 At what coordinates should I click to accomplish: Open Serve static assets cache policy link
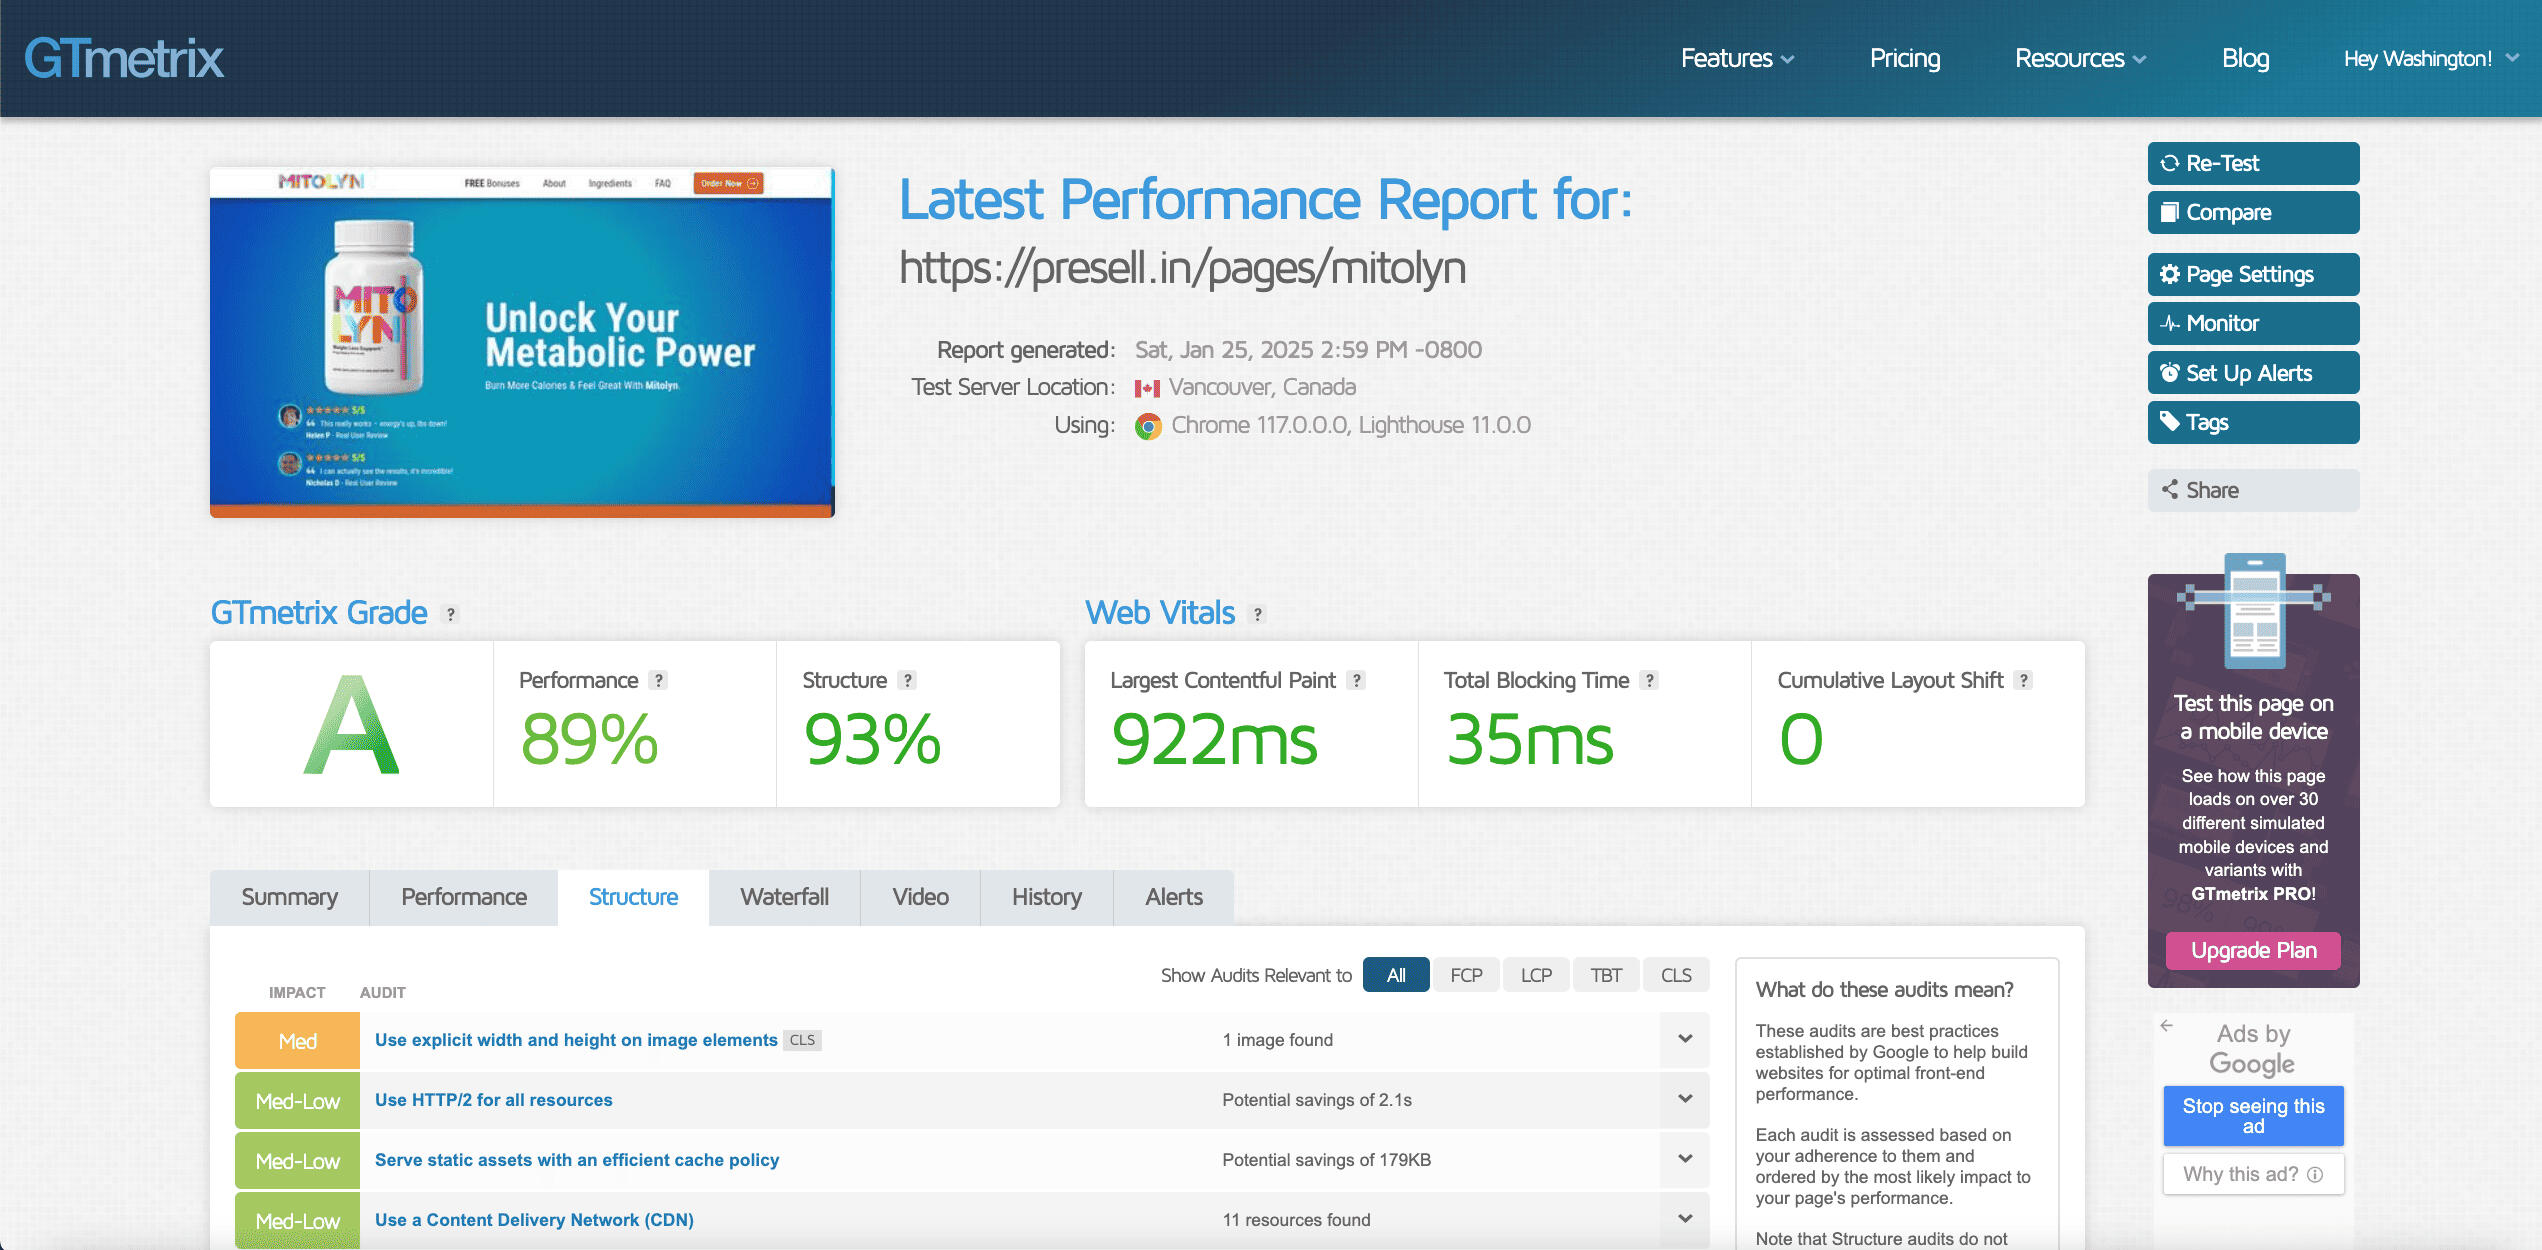pos(576,1160)
